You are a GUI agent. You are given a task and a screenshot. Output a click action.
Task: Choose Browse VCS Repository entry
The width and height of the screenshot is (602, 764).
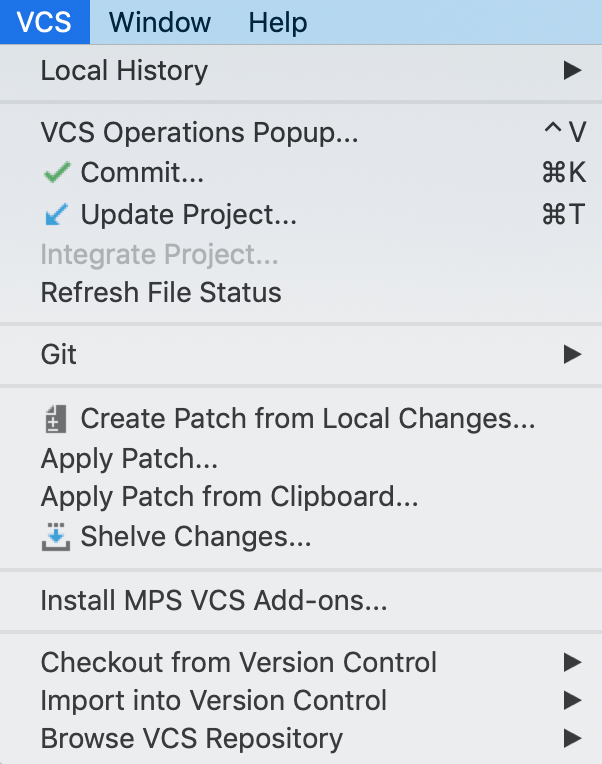tap(191, 739)
